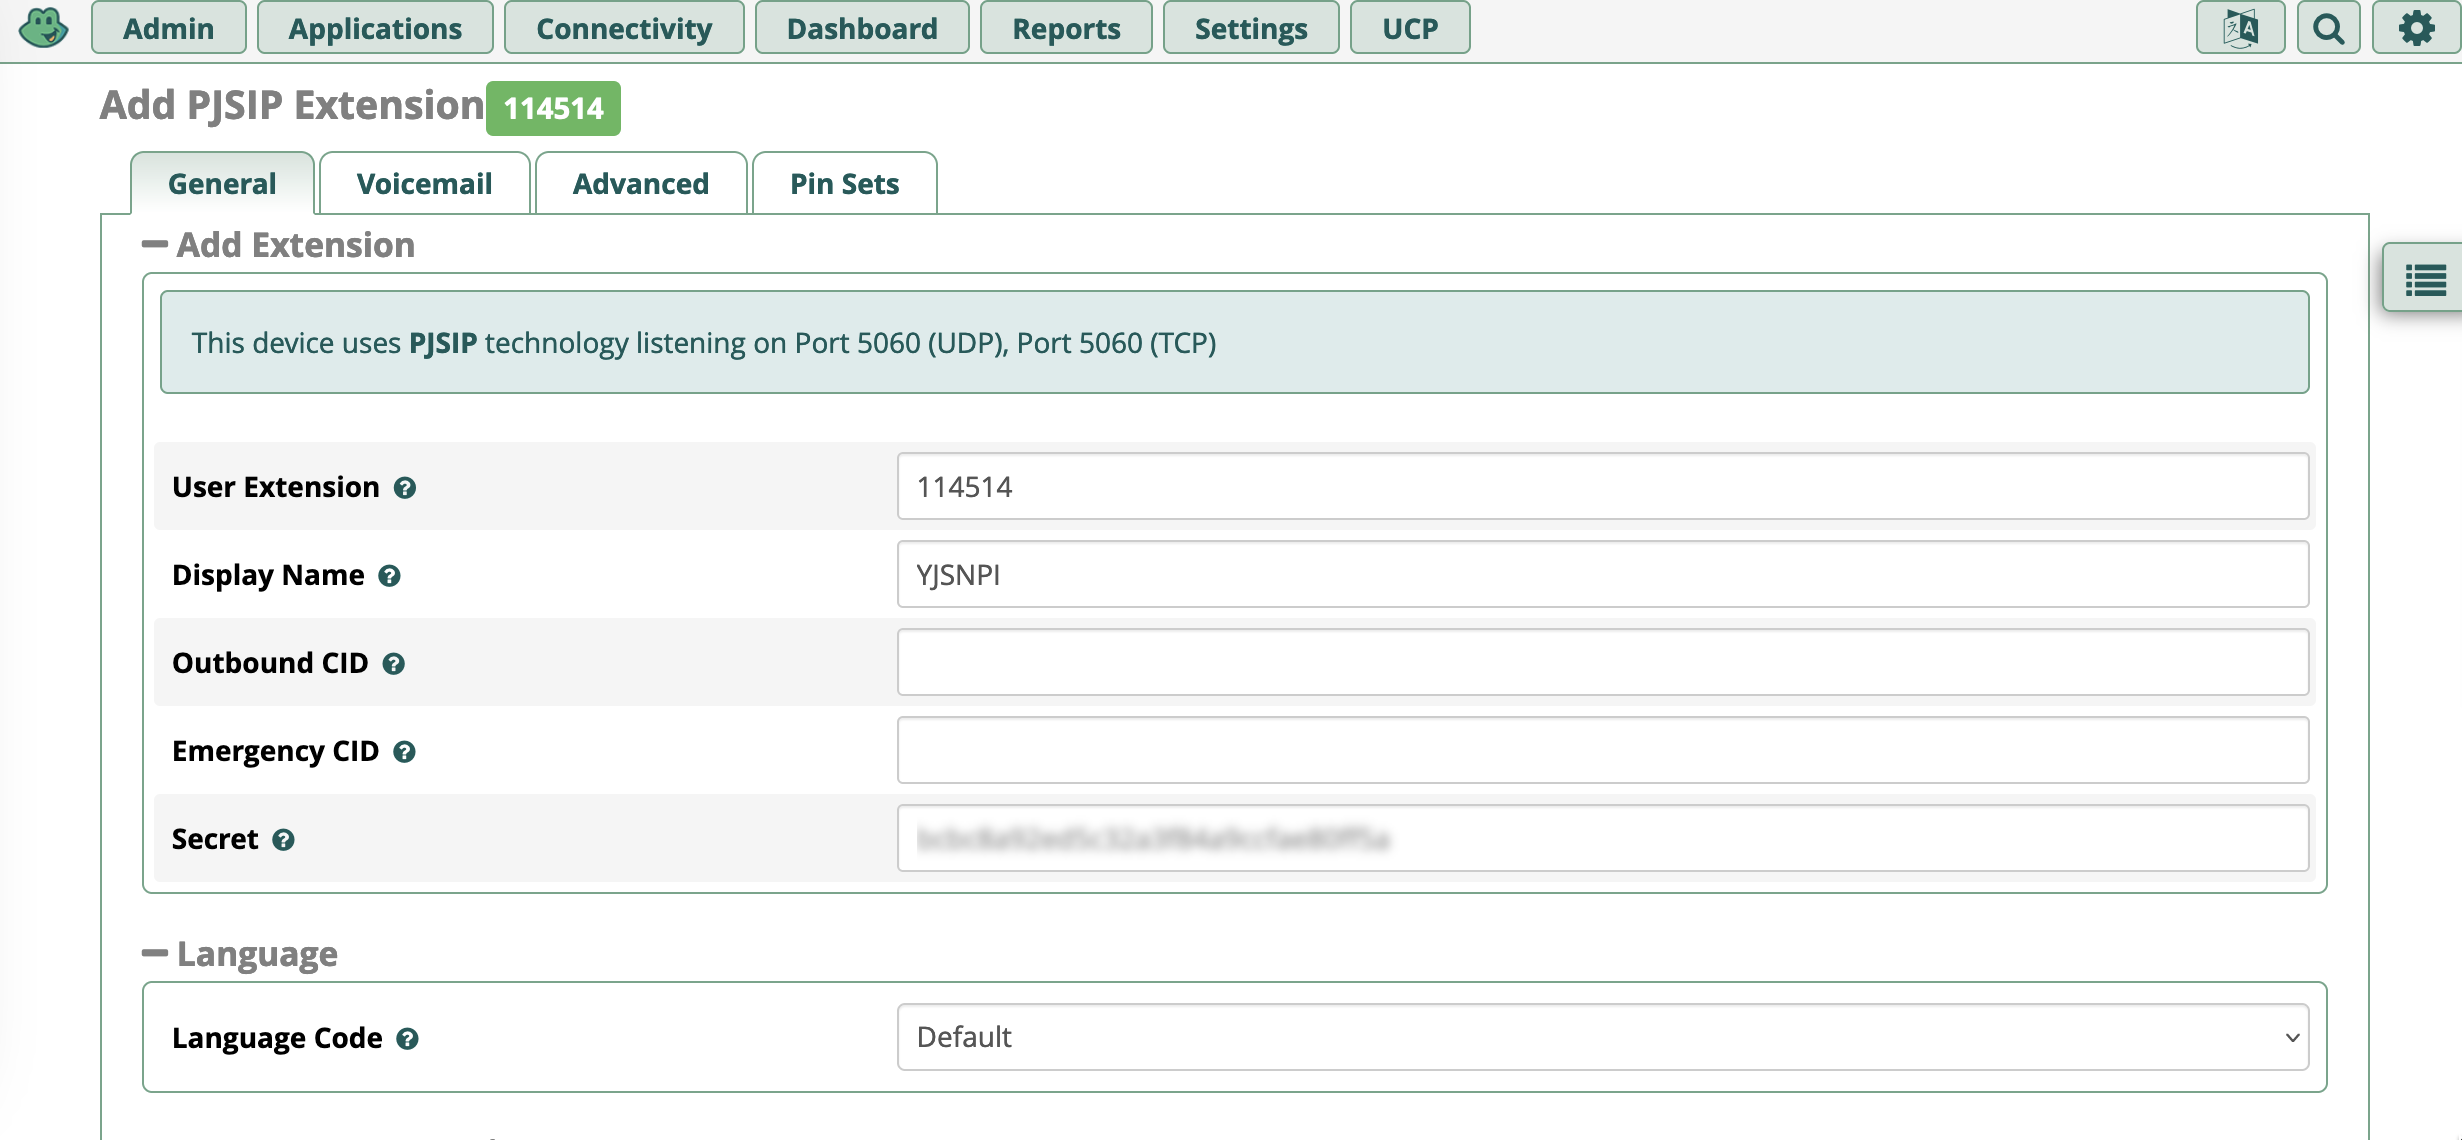2462x1140 pixels.
Task: Switch to the Voicemail tab
Action: point(424,183)
